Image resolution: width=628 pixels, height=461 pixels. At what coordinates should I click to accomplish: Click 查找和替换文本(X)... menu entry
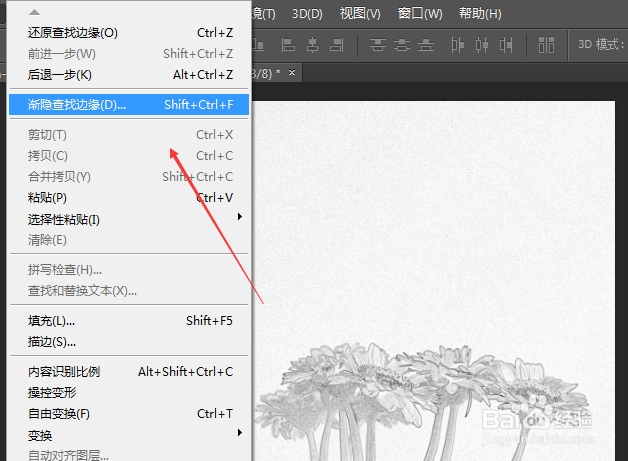click(x=129, y=291)
